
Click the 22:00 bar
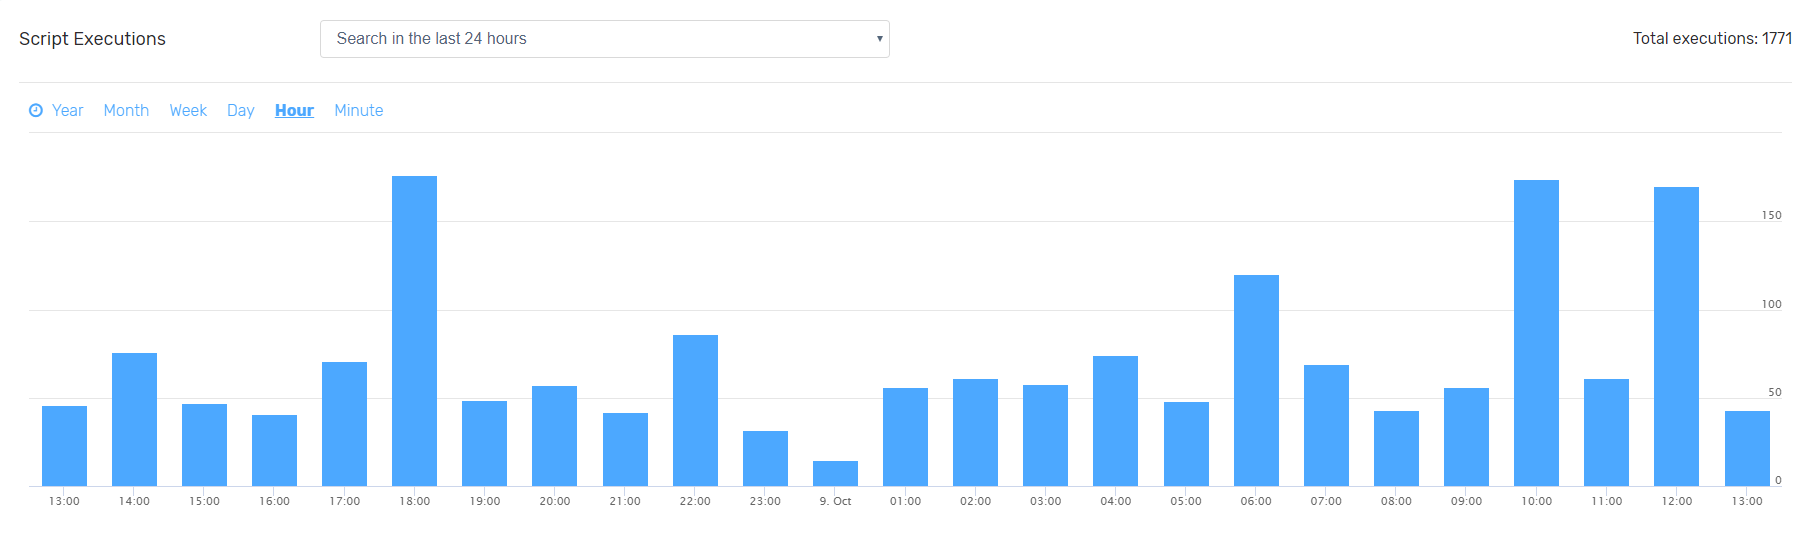click(695, 410)
